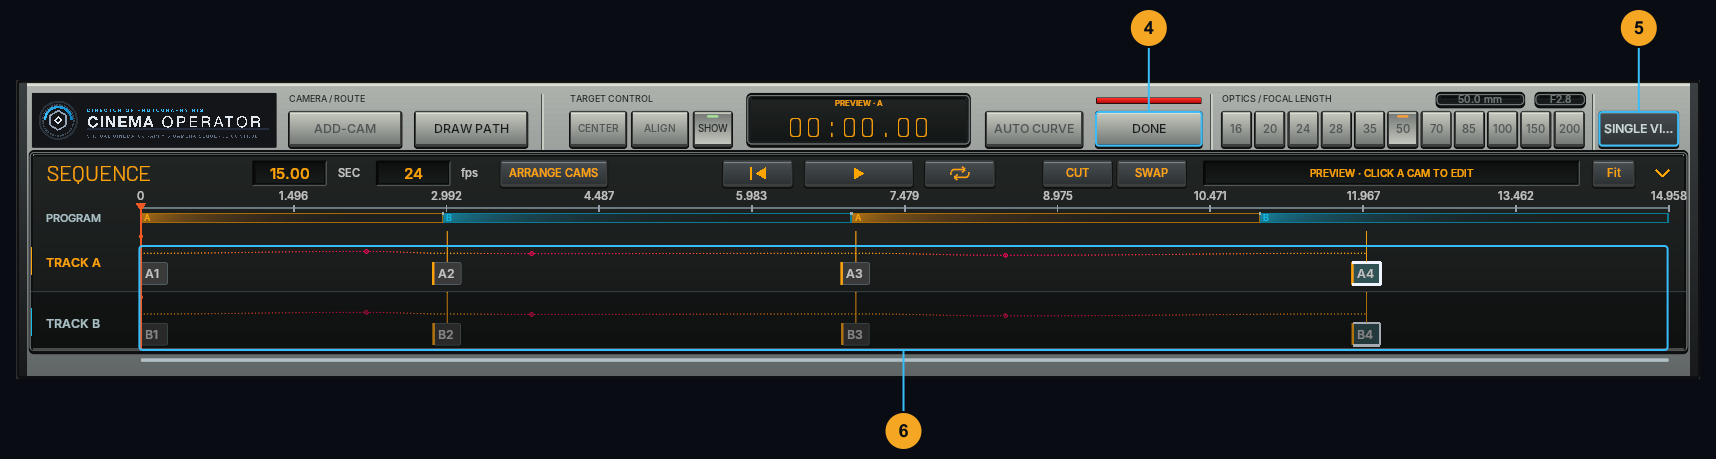
Task: Select camera marker B2 on Track B
Action: [446, 335]
